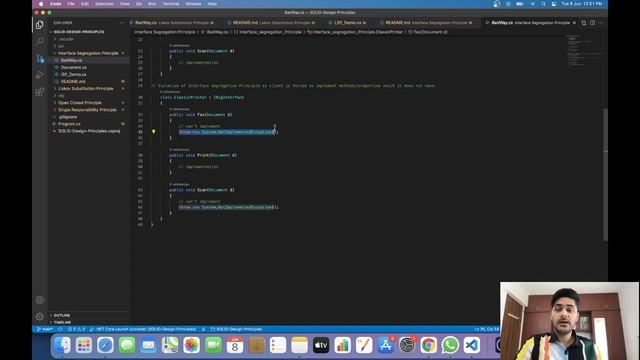Viewport: 640px width, 360px height.
Task: Click the FaxDocument breadcrumb segment
Action: point(429,32)
